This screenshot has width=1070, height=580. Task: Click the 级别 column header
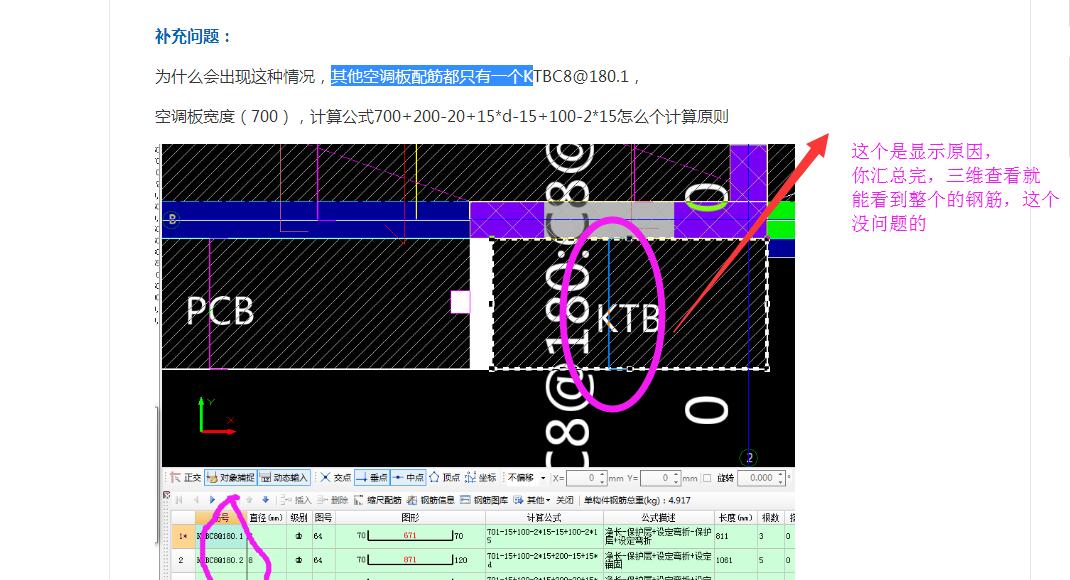[299, 518]
